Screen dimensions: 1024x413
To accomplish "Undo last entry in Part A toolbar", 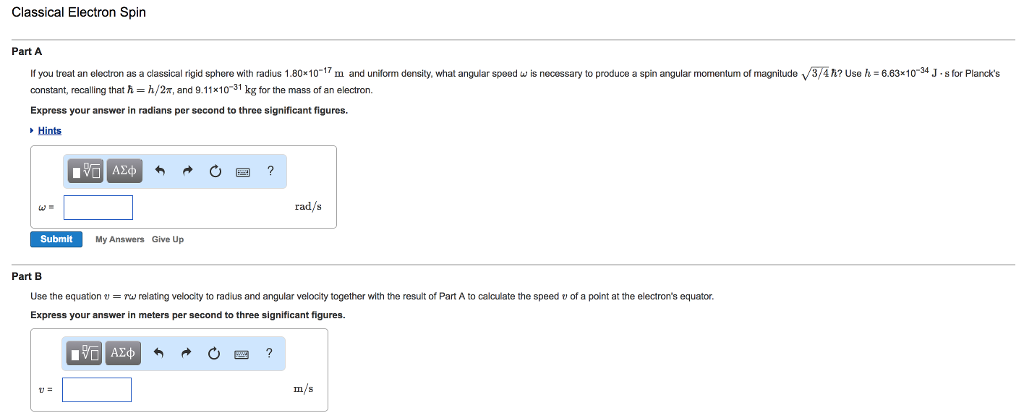I will 161,172.
